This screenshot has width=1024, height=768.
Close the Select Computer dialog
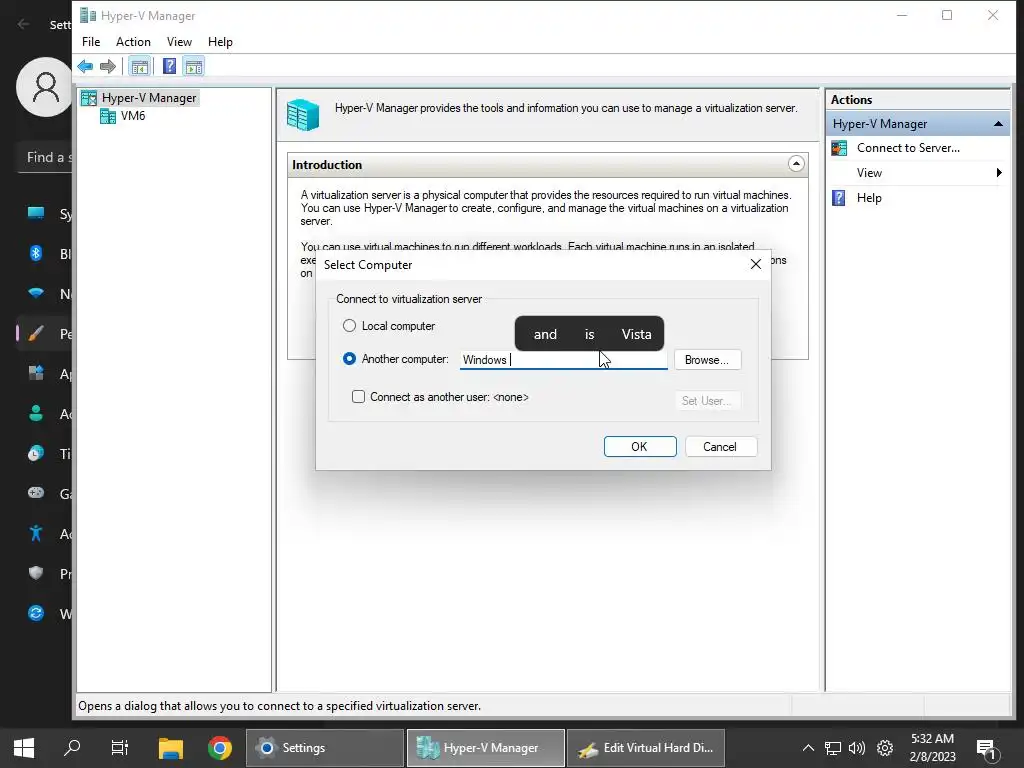tap(756, 264)
